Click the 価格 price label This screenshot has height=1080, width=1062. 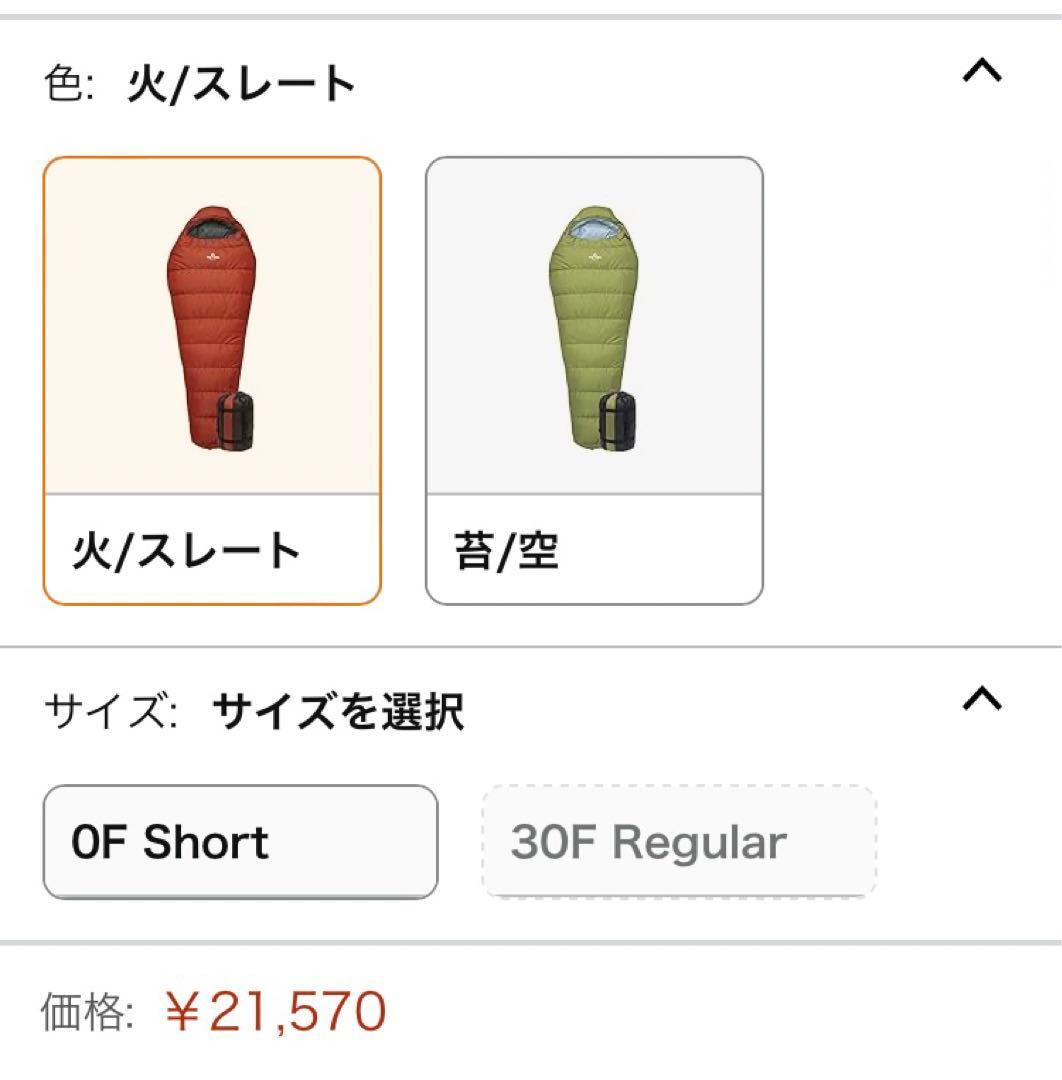[x=93, y=1014]
